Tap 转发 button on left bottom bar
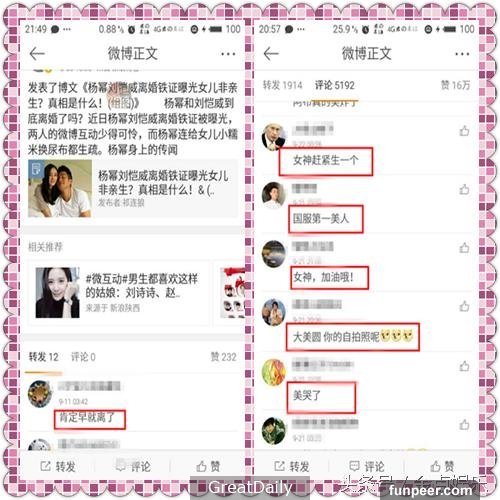Viewport: 500px width, 500px height. pyautogui.click(x=58, y=466)
